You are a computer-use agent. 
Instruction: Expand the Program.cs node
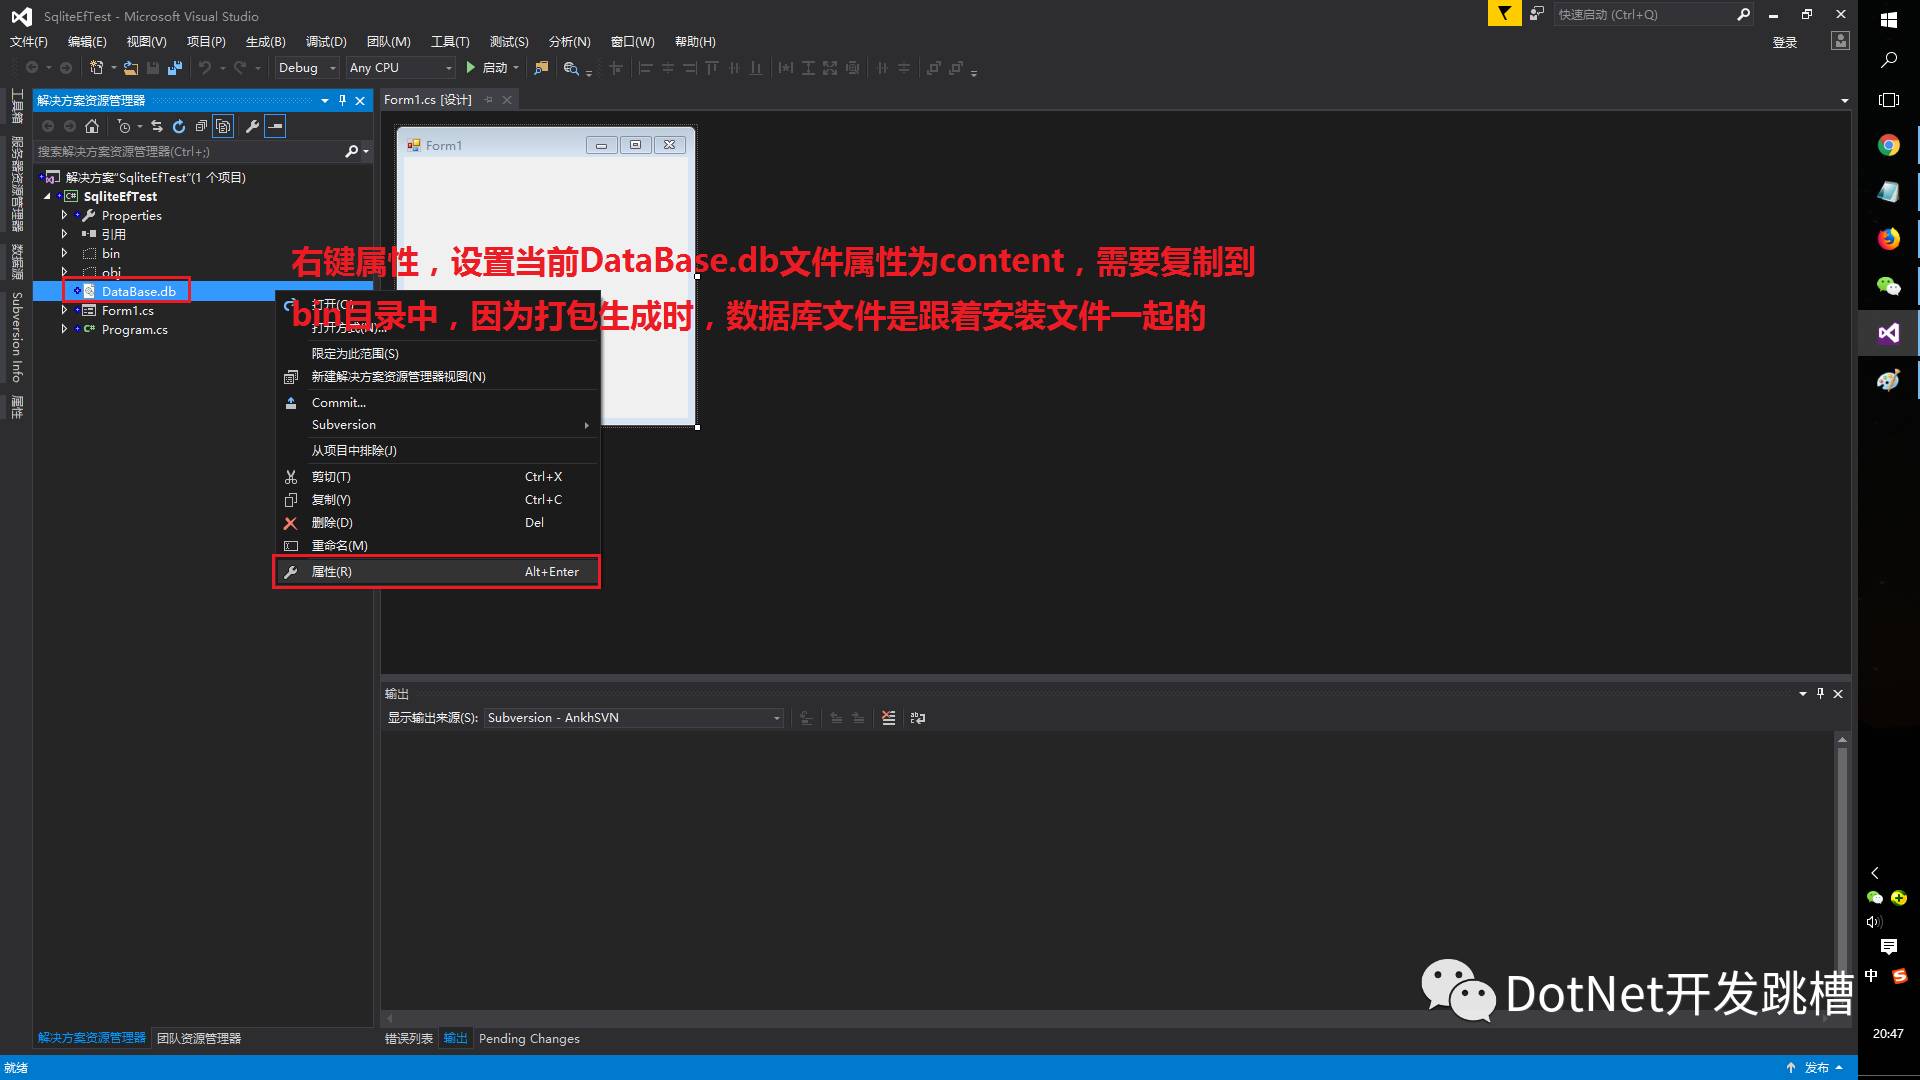coord(64,329)
